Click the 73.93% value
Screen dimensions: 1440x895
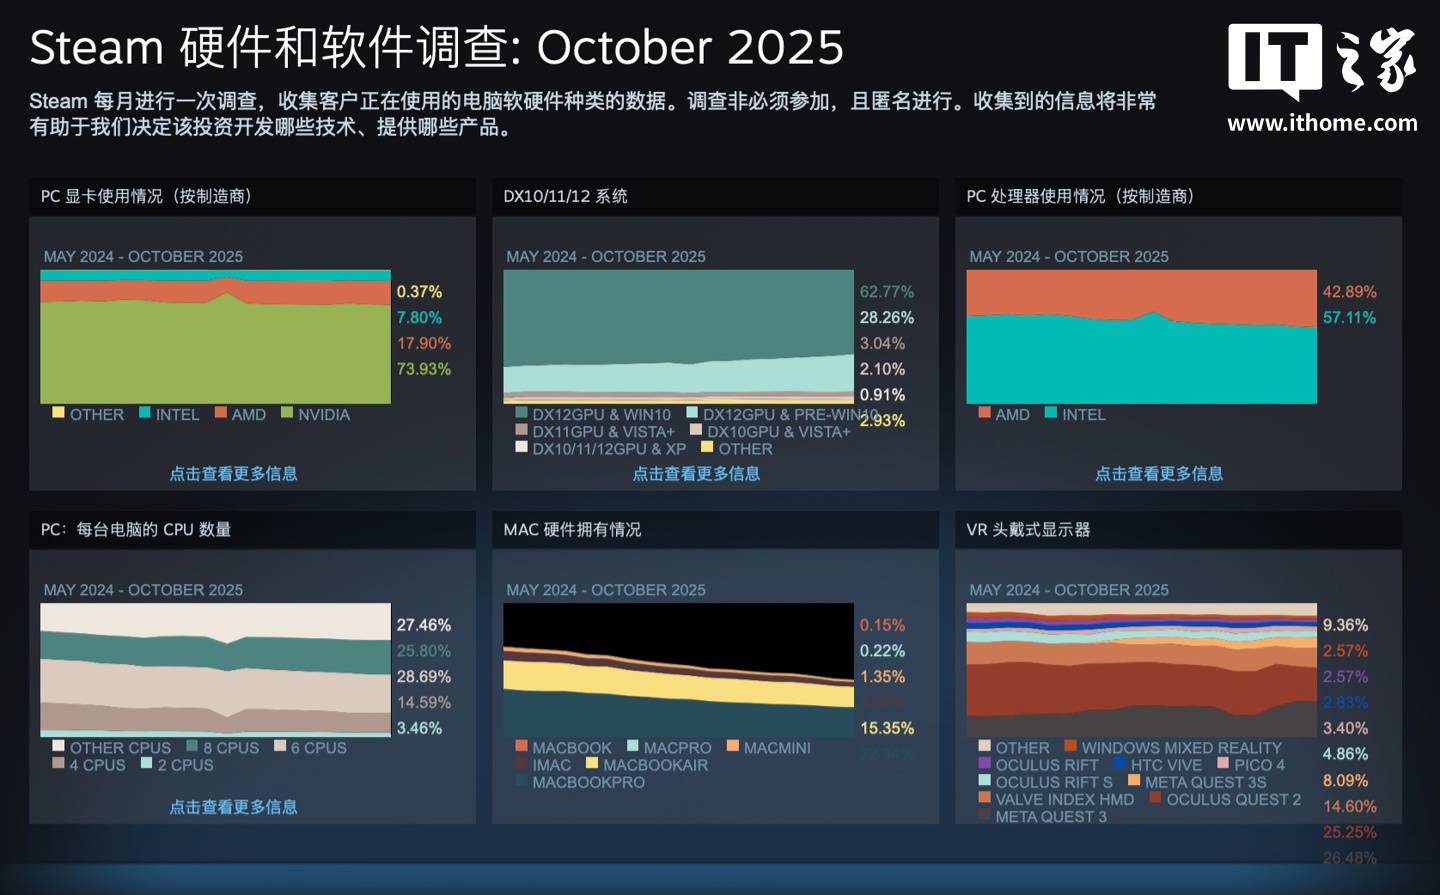pos(424,369)
